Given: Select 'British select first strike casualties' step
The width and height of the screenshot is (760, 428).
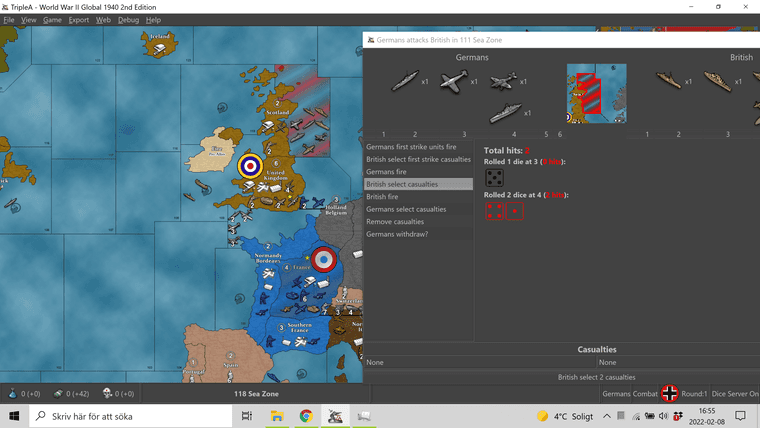Looking at the screenshot, I should [x=418, y=159].
